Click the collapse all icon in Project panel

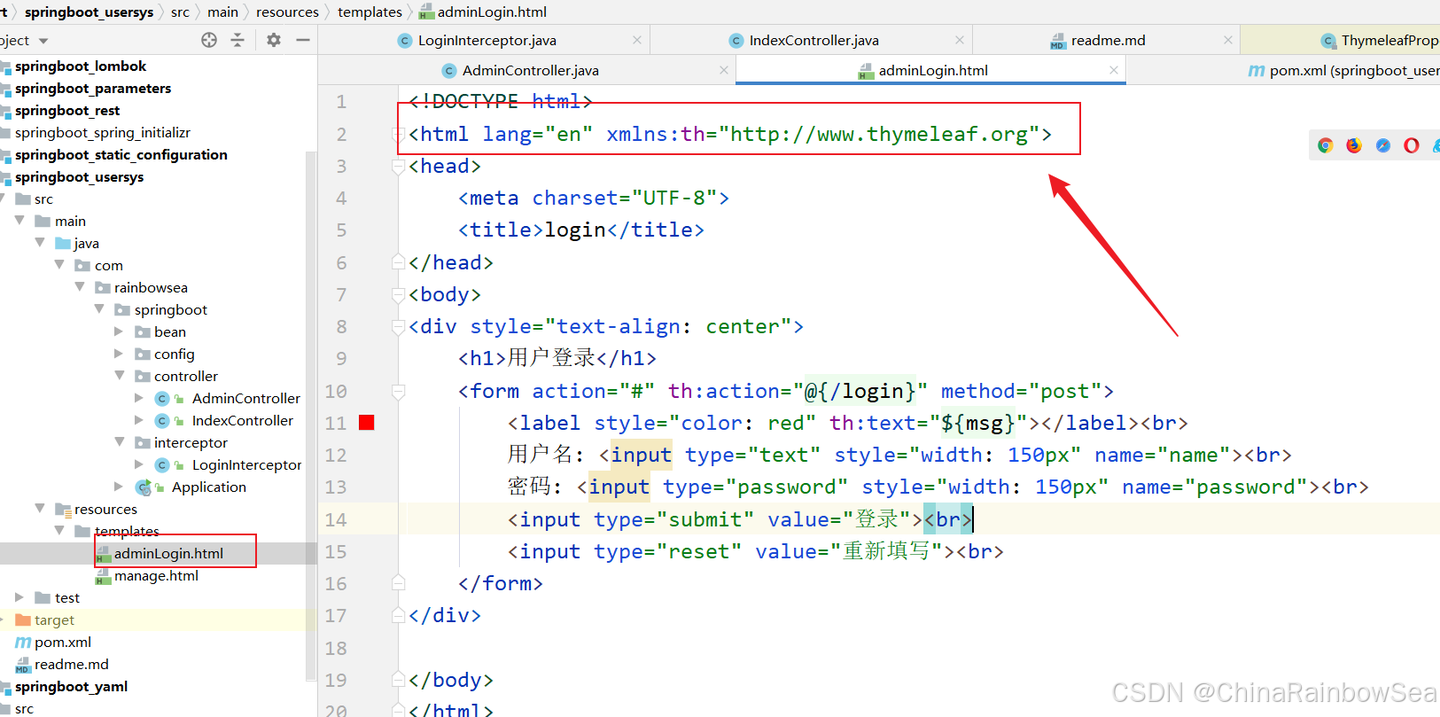[x=237, y=40]
